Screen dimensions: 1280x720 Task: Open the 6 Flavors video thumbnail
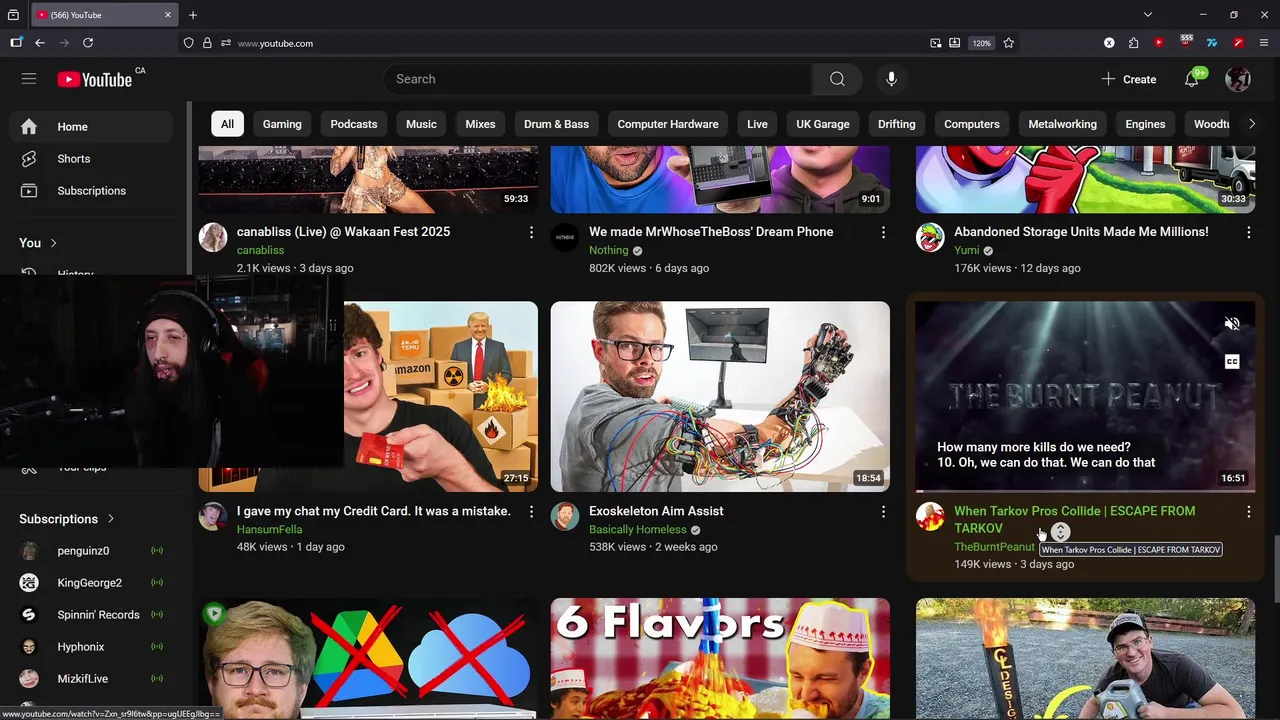pyautogui.click(x=720, y=658)
